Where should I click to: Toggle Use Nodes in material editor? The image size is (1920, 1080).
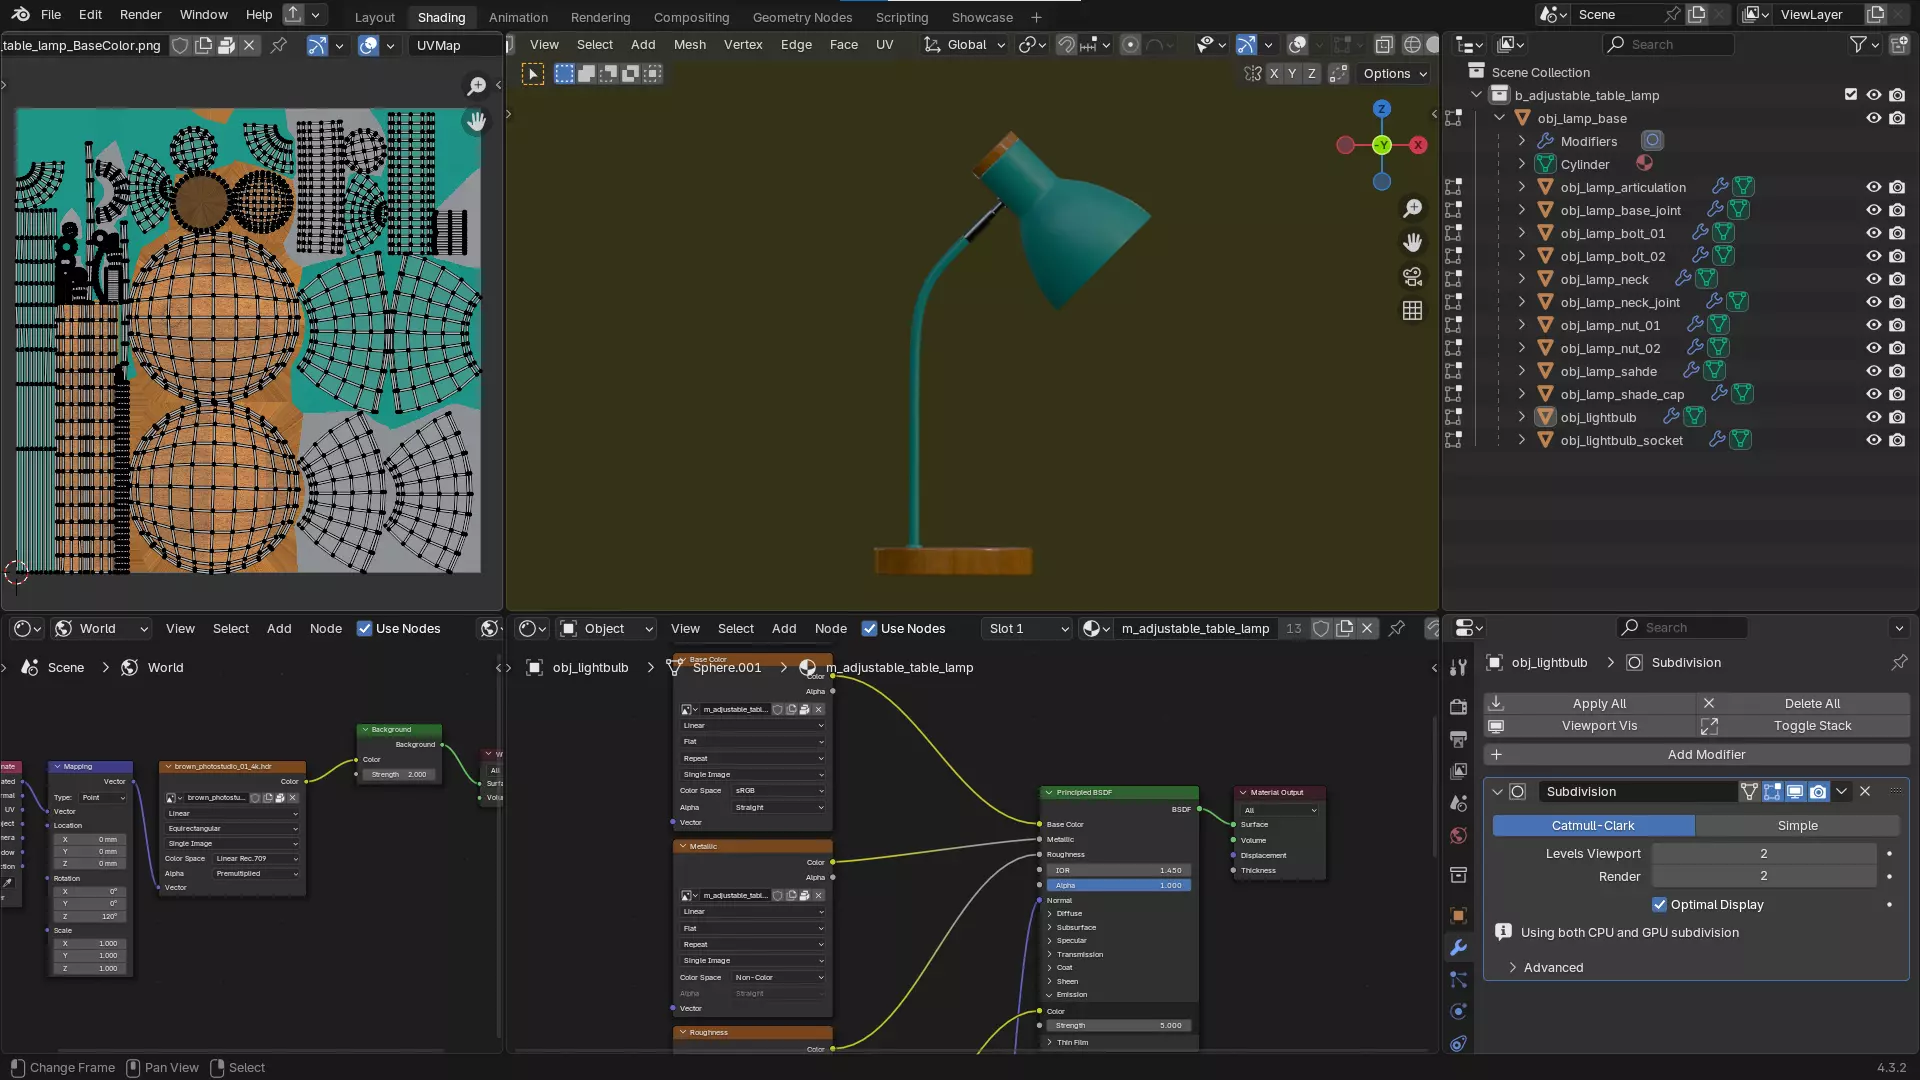click(869, 629)
